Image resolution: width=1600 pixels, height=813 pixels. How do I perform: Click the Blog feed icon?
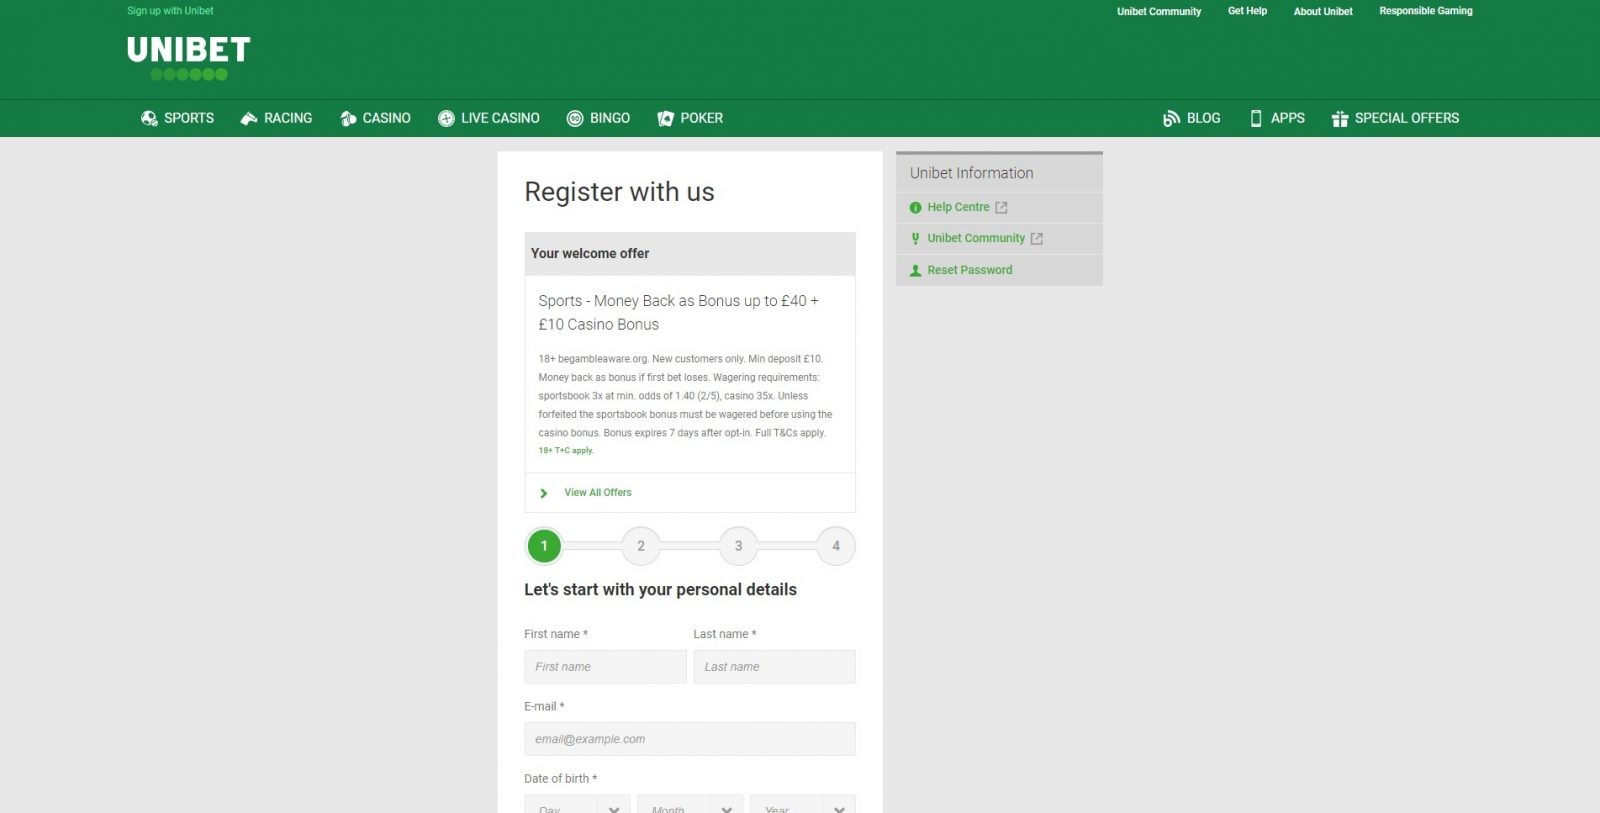[x=1171, y=119]
